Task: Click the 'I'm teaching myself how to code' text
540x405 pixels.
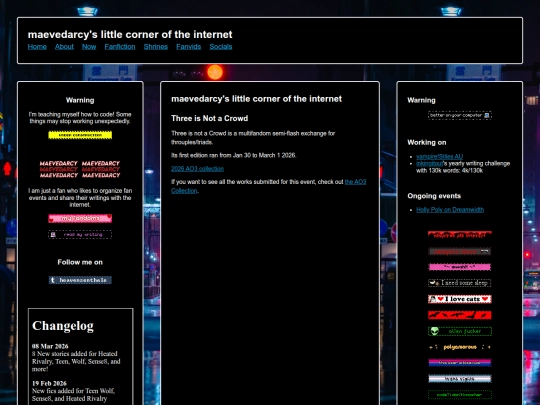Action: [x=80, y=118]
